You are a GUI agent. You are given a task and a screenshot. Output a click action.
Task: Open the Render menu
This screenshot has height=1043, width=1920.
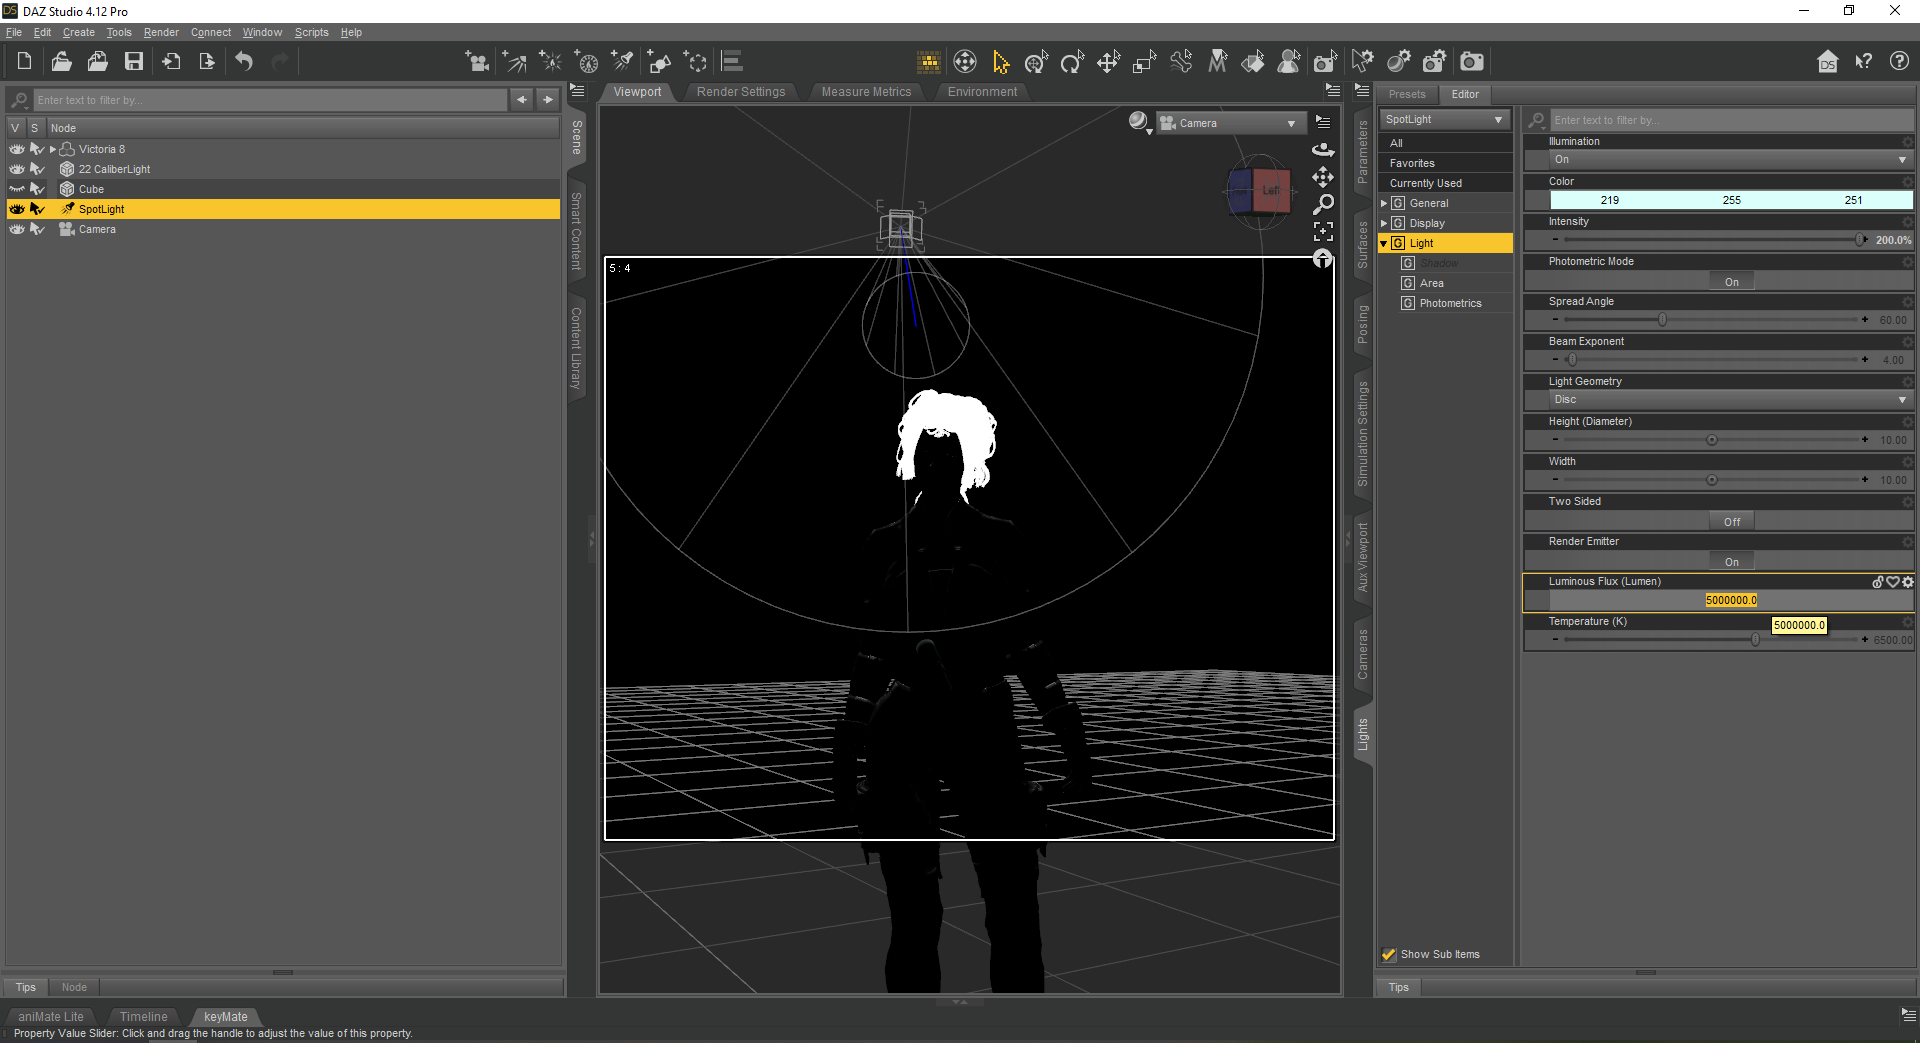161,32
